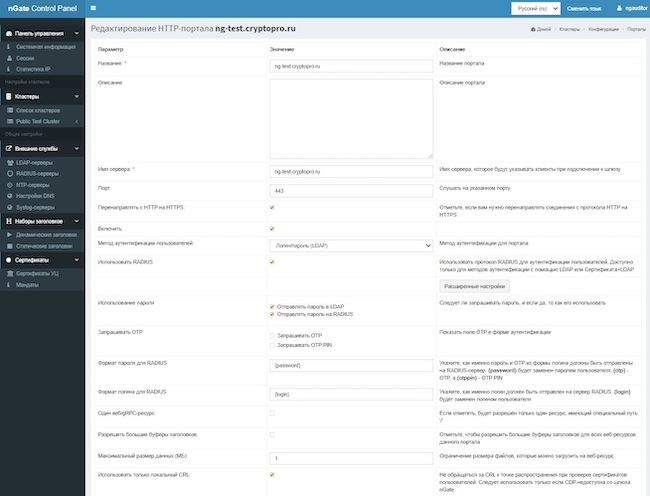This screenshot has height=496, width=650.
Task: Open Домой breadcrumb link
Action: pyautogui.click(x=543, y=29)
